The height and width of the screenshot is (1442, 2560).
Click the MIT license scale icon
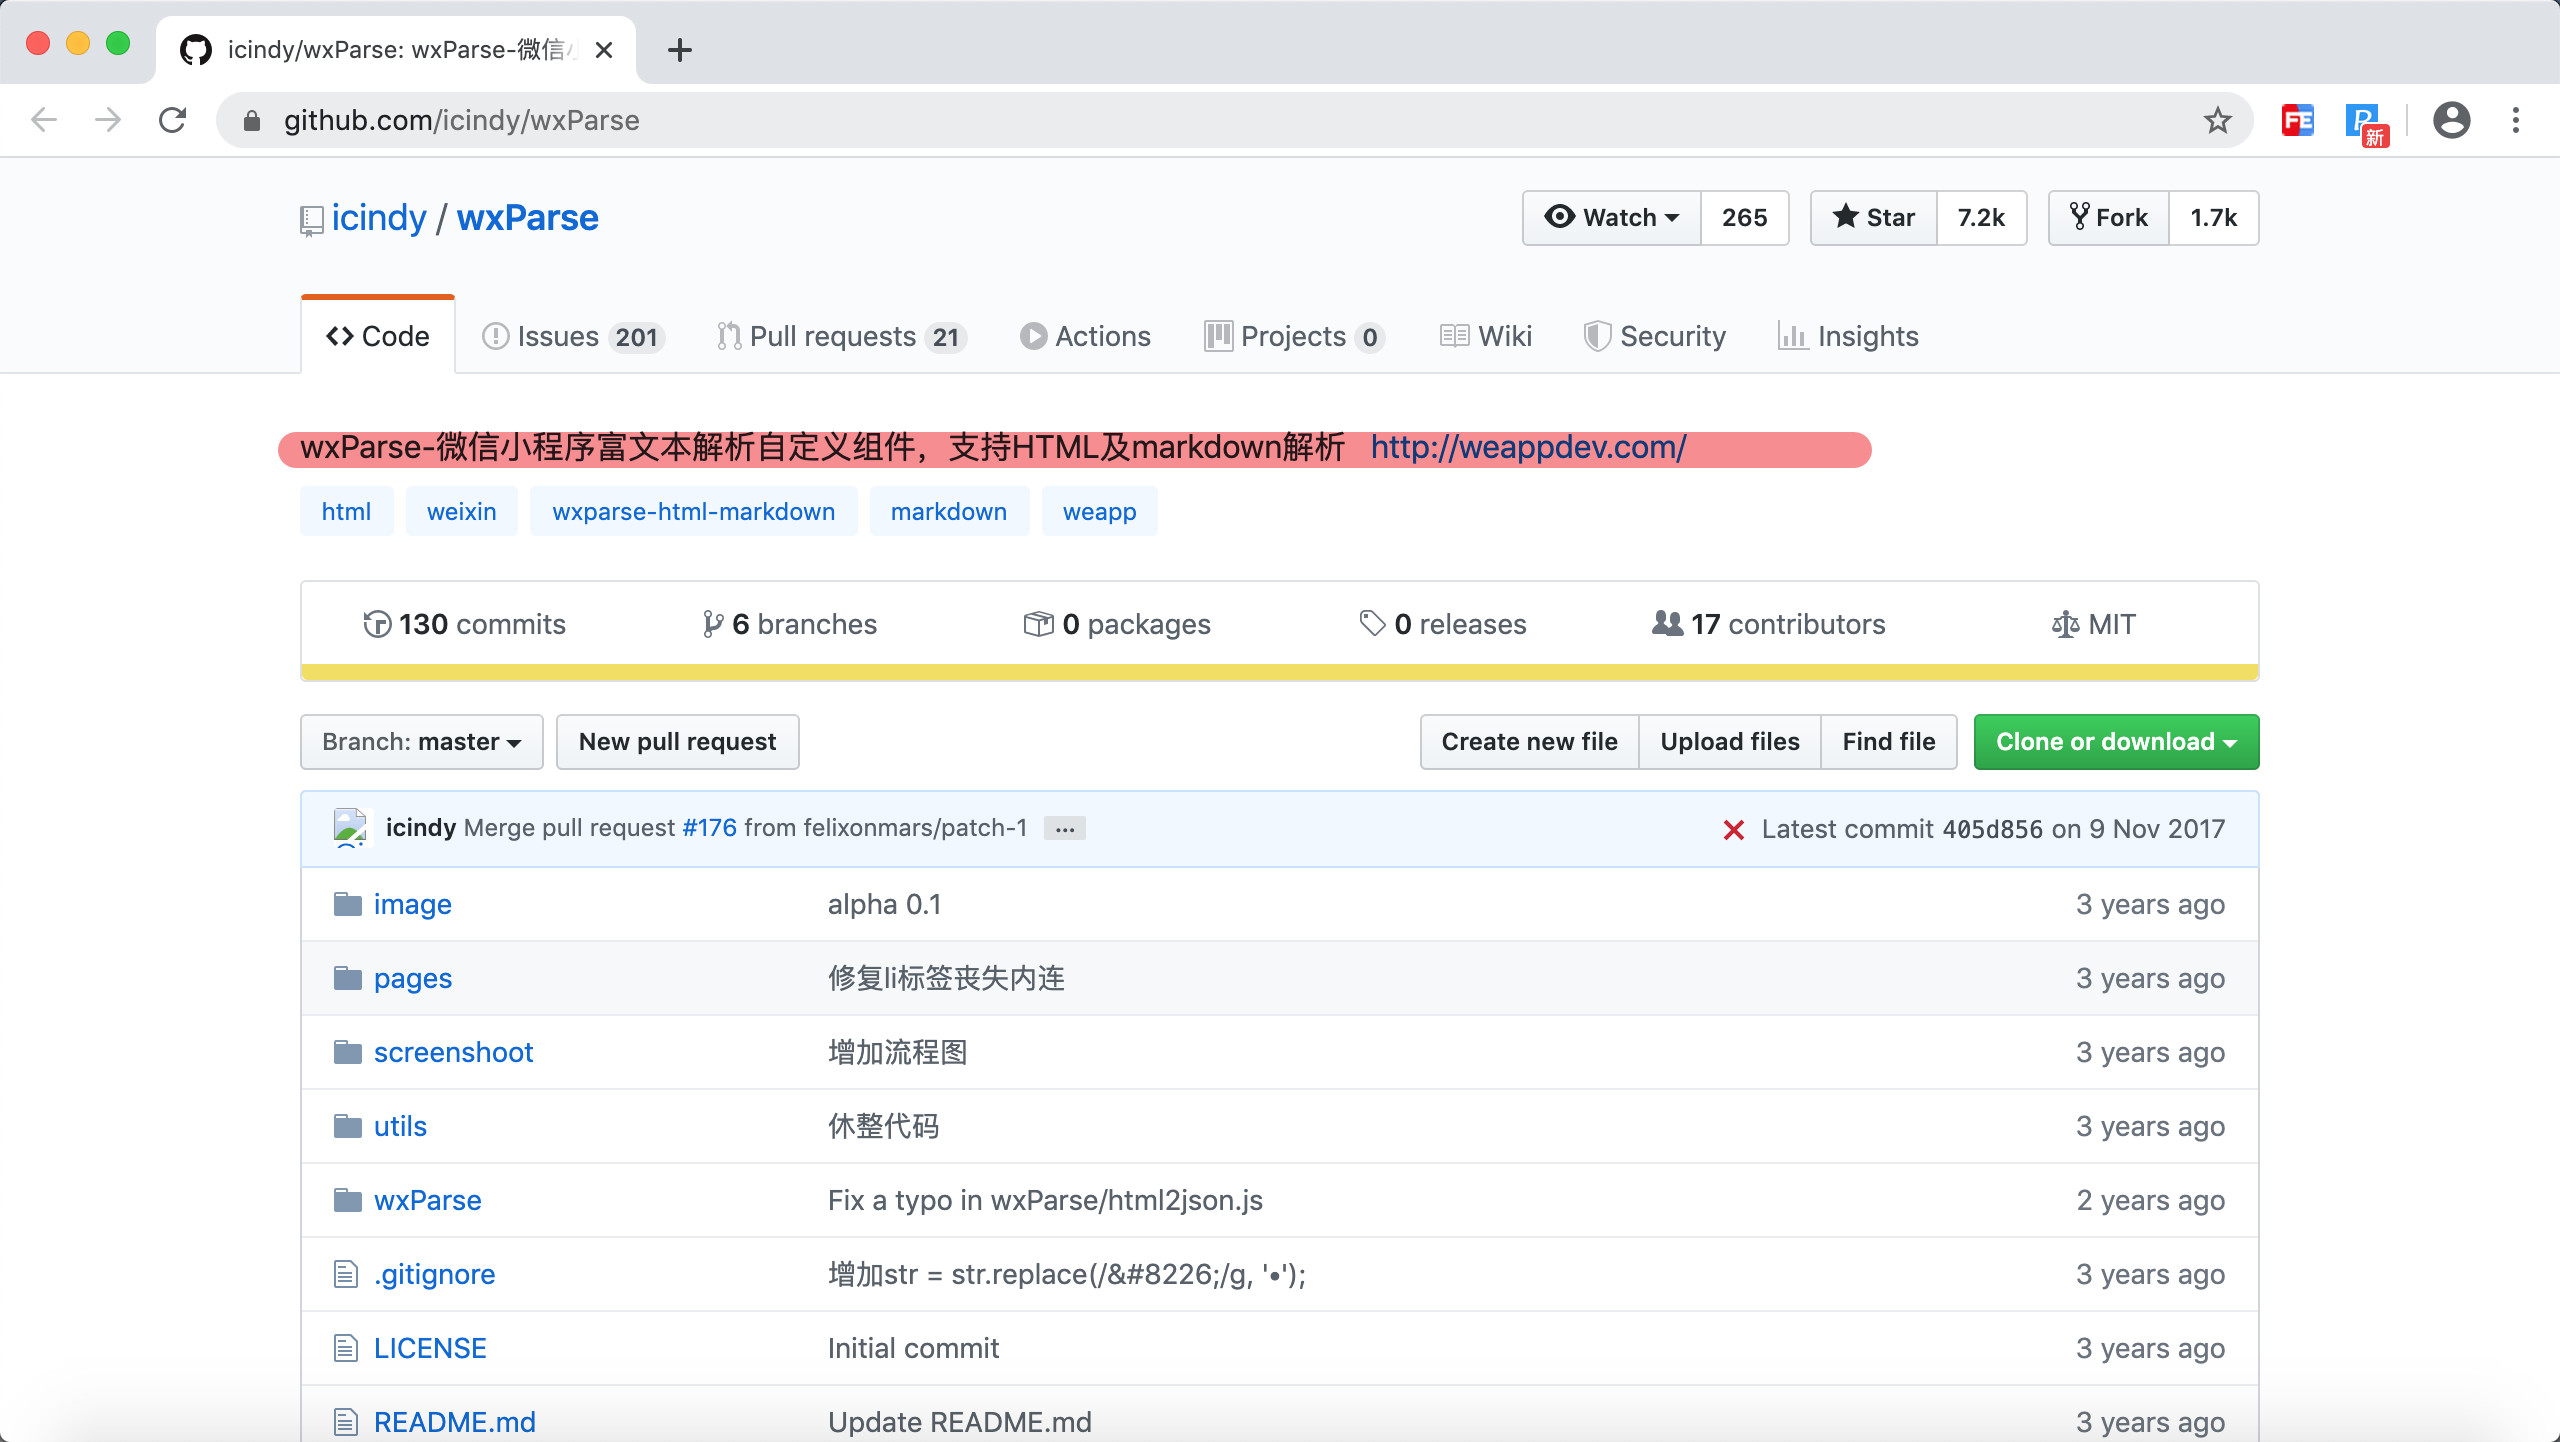point(2065,625)
